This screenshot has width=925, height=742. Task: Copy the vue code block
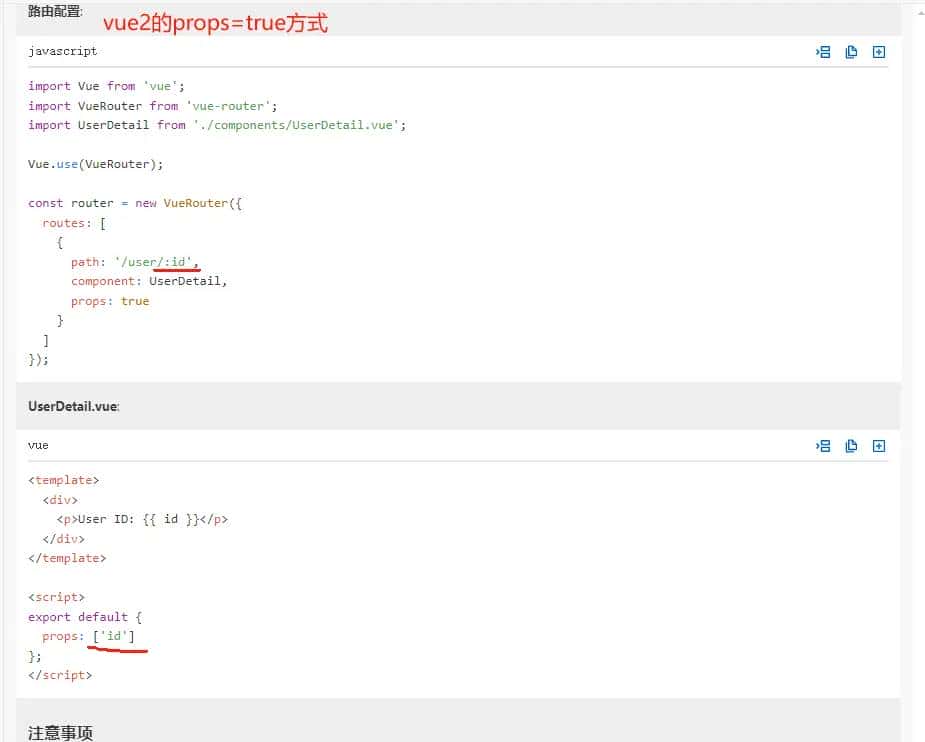pyautogui.click(x=851, y=446)
